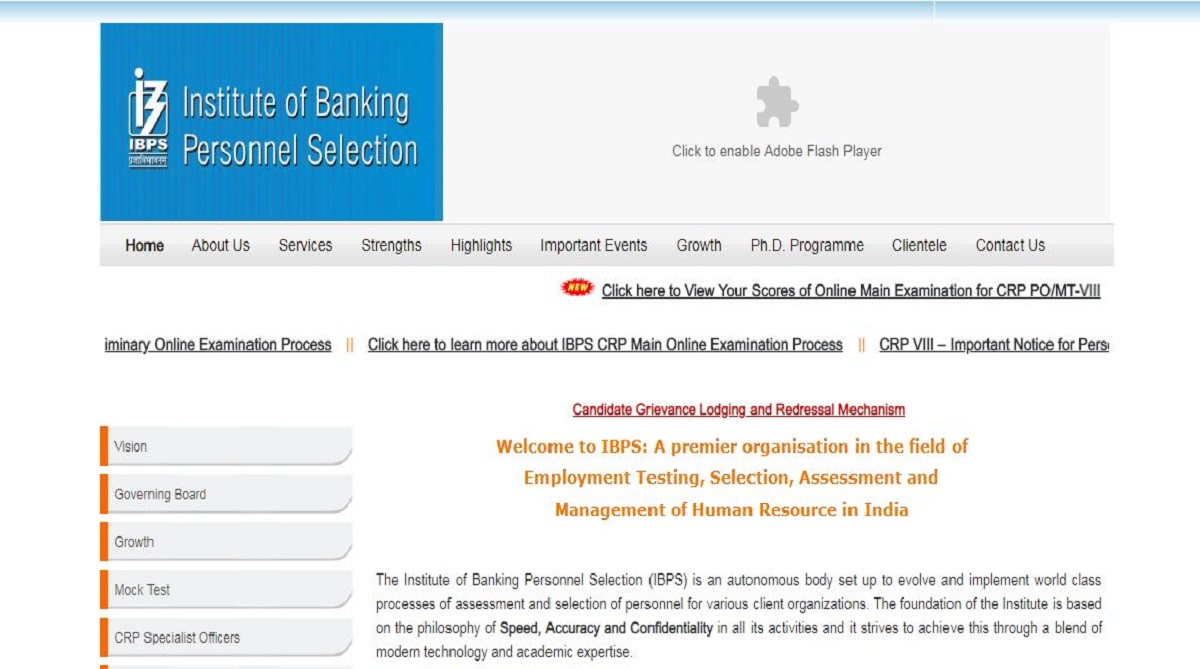This screenshot has height=669, width=1200.
Task: Click the Adobe Flash plugin puzzle icon
Action: pyautogui.click(x=777, y=103)
